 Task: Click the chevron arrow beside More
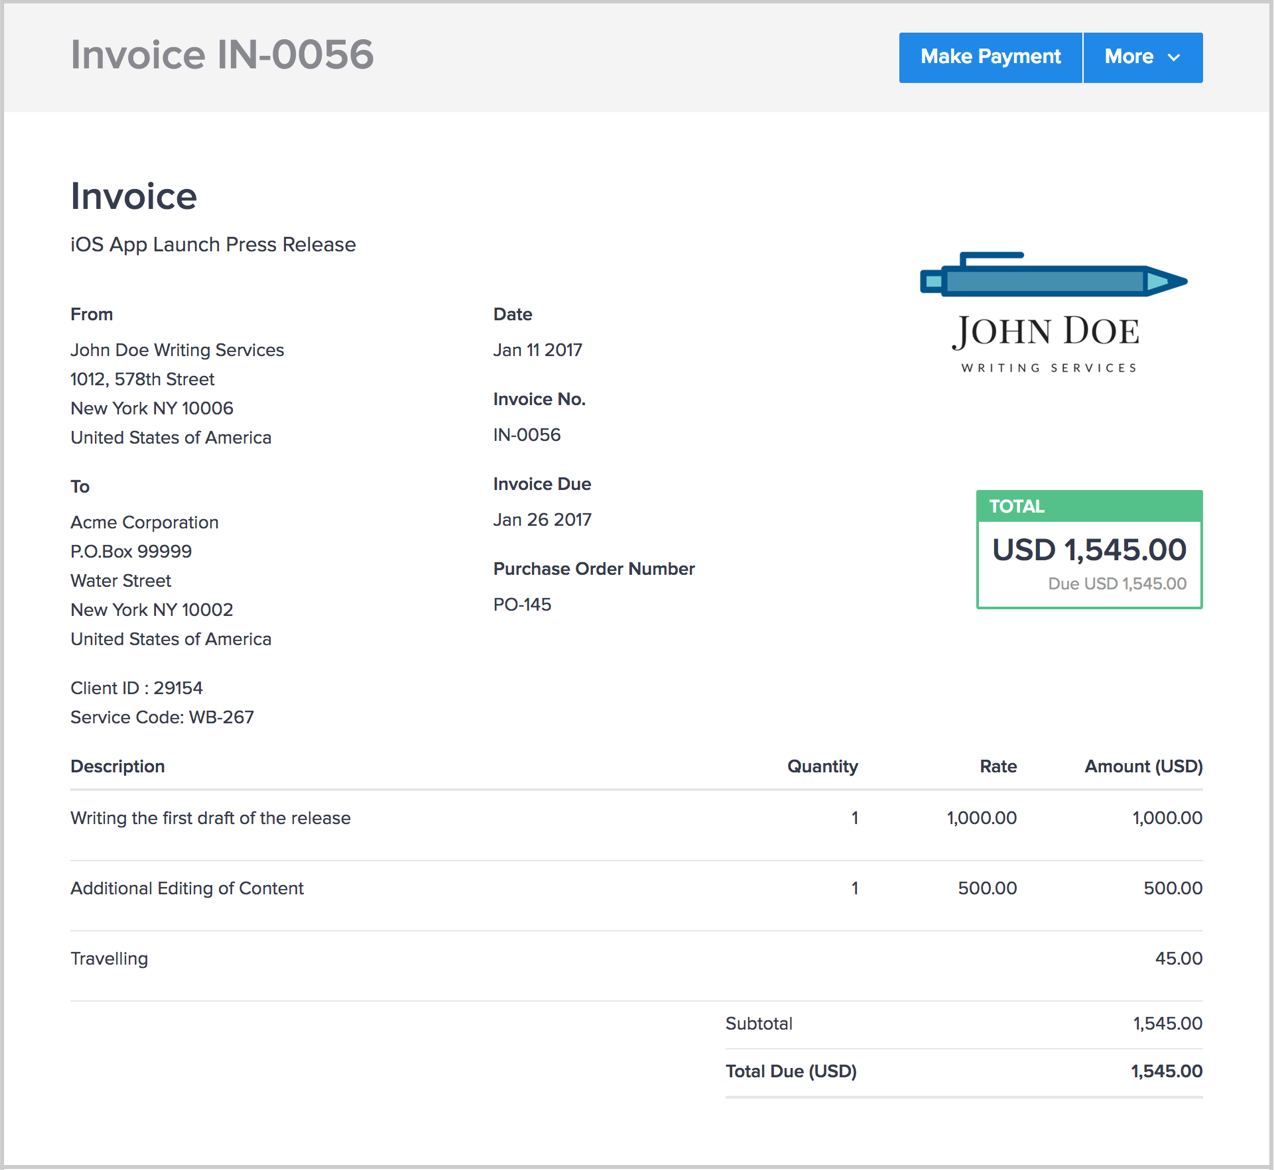click(1174, 58)
